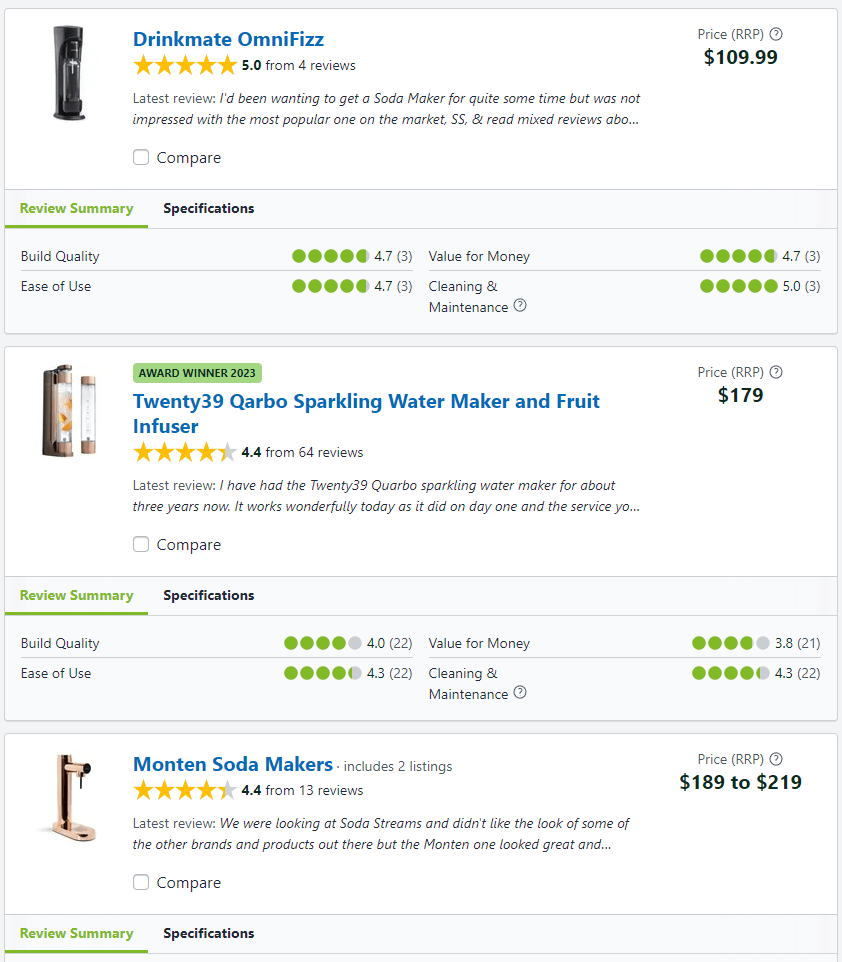Click Monten Soda Makers star rating
Screen dimensions: 842x962
tap(185, 791)
